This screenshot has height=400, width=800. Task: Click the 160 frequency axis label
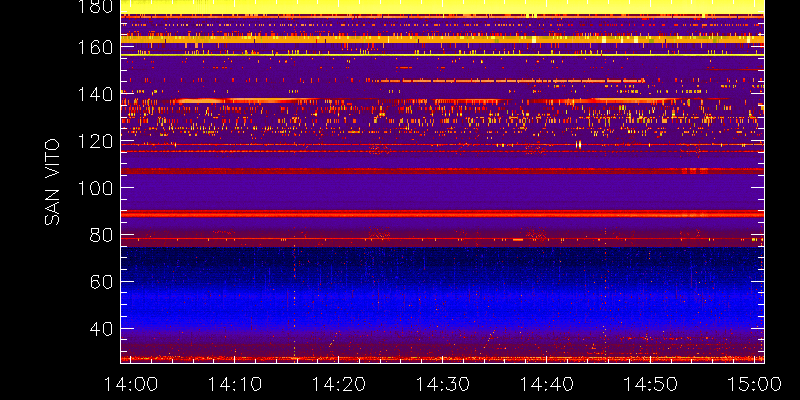(95, 47)
